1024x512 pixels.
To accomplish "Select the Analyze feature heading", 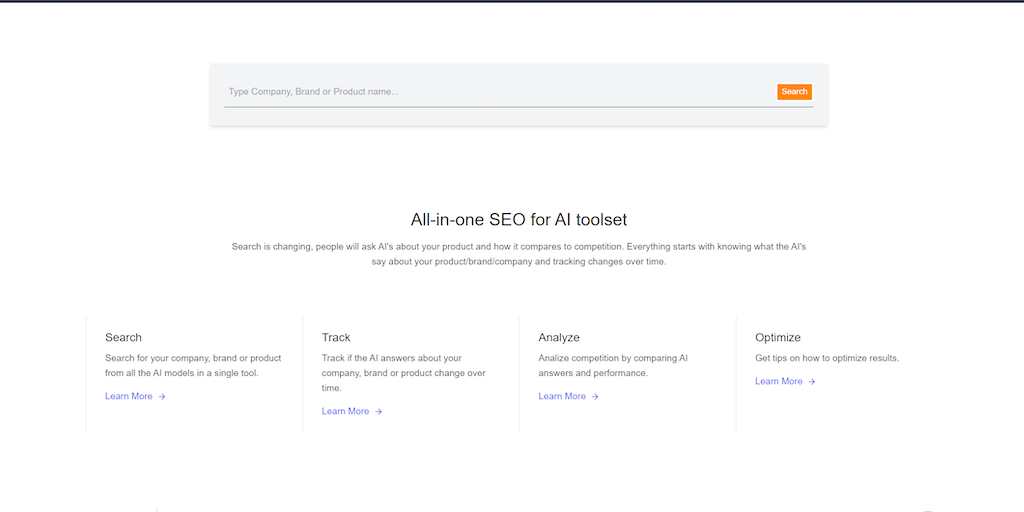I will pyautogui.click(x=559, y=338).
